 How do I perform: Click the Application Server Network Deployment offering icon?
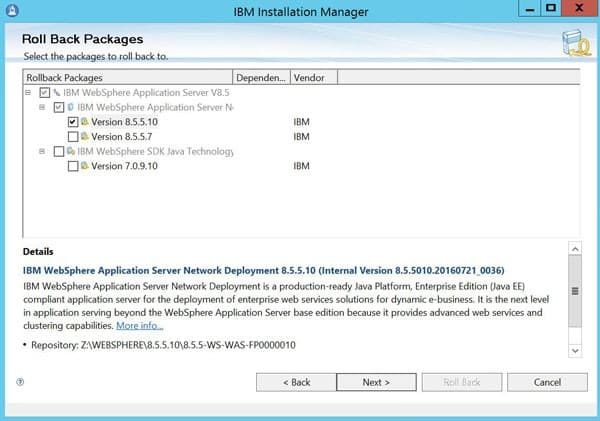[x=71, y=107]
